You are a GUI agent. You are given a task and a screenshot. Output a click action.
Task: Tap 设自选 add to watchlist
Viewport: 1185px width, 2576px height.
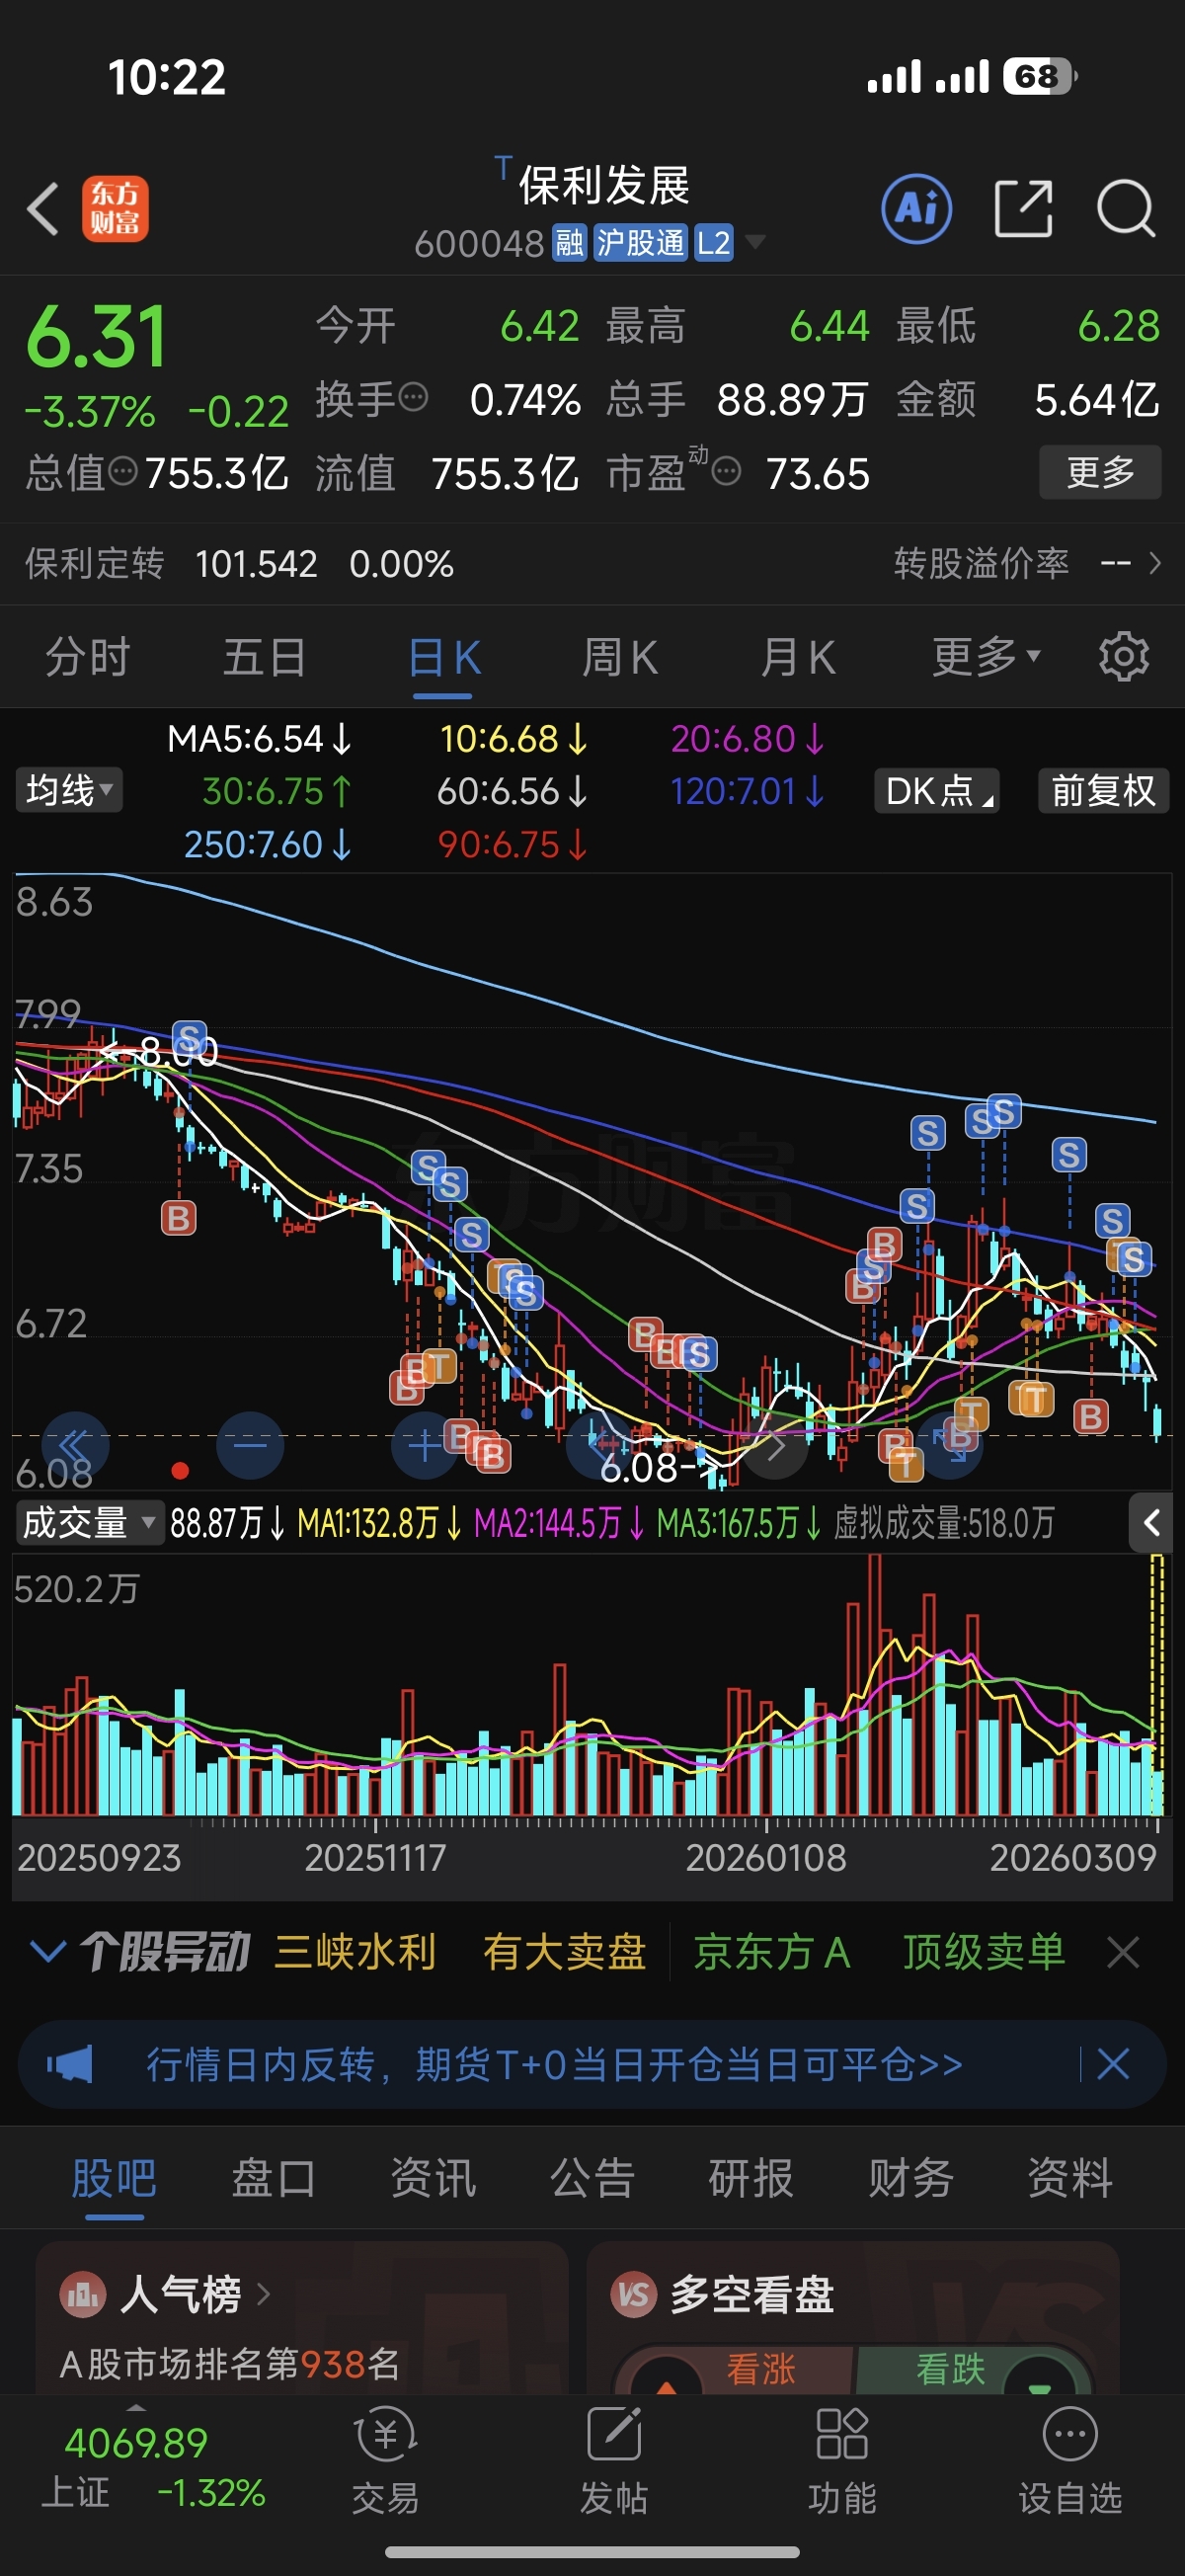coord(1070,2462)
